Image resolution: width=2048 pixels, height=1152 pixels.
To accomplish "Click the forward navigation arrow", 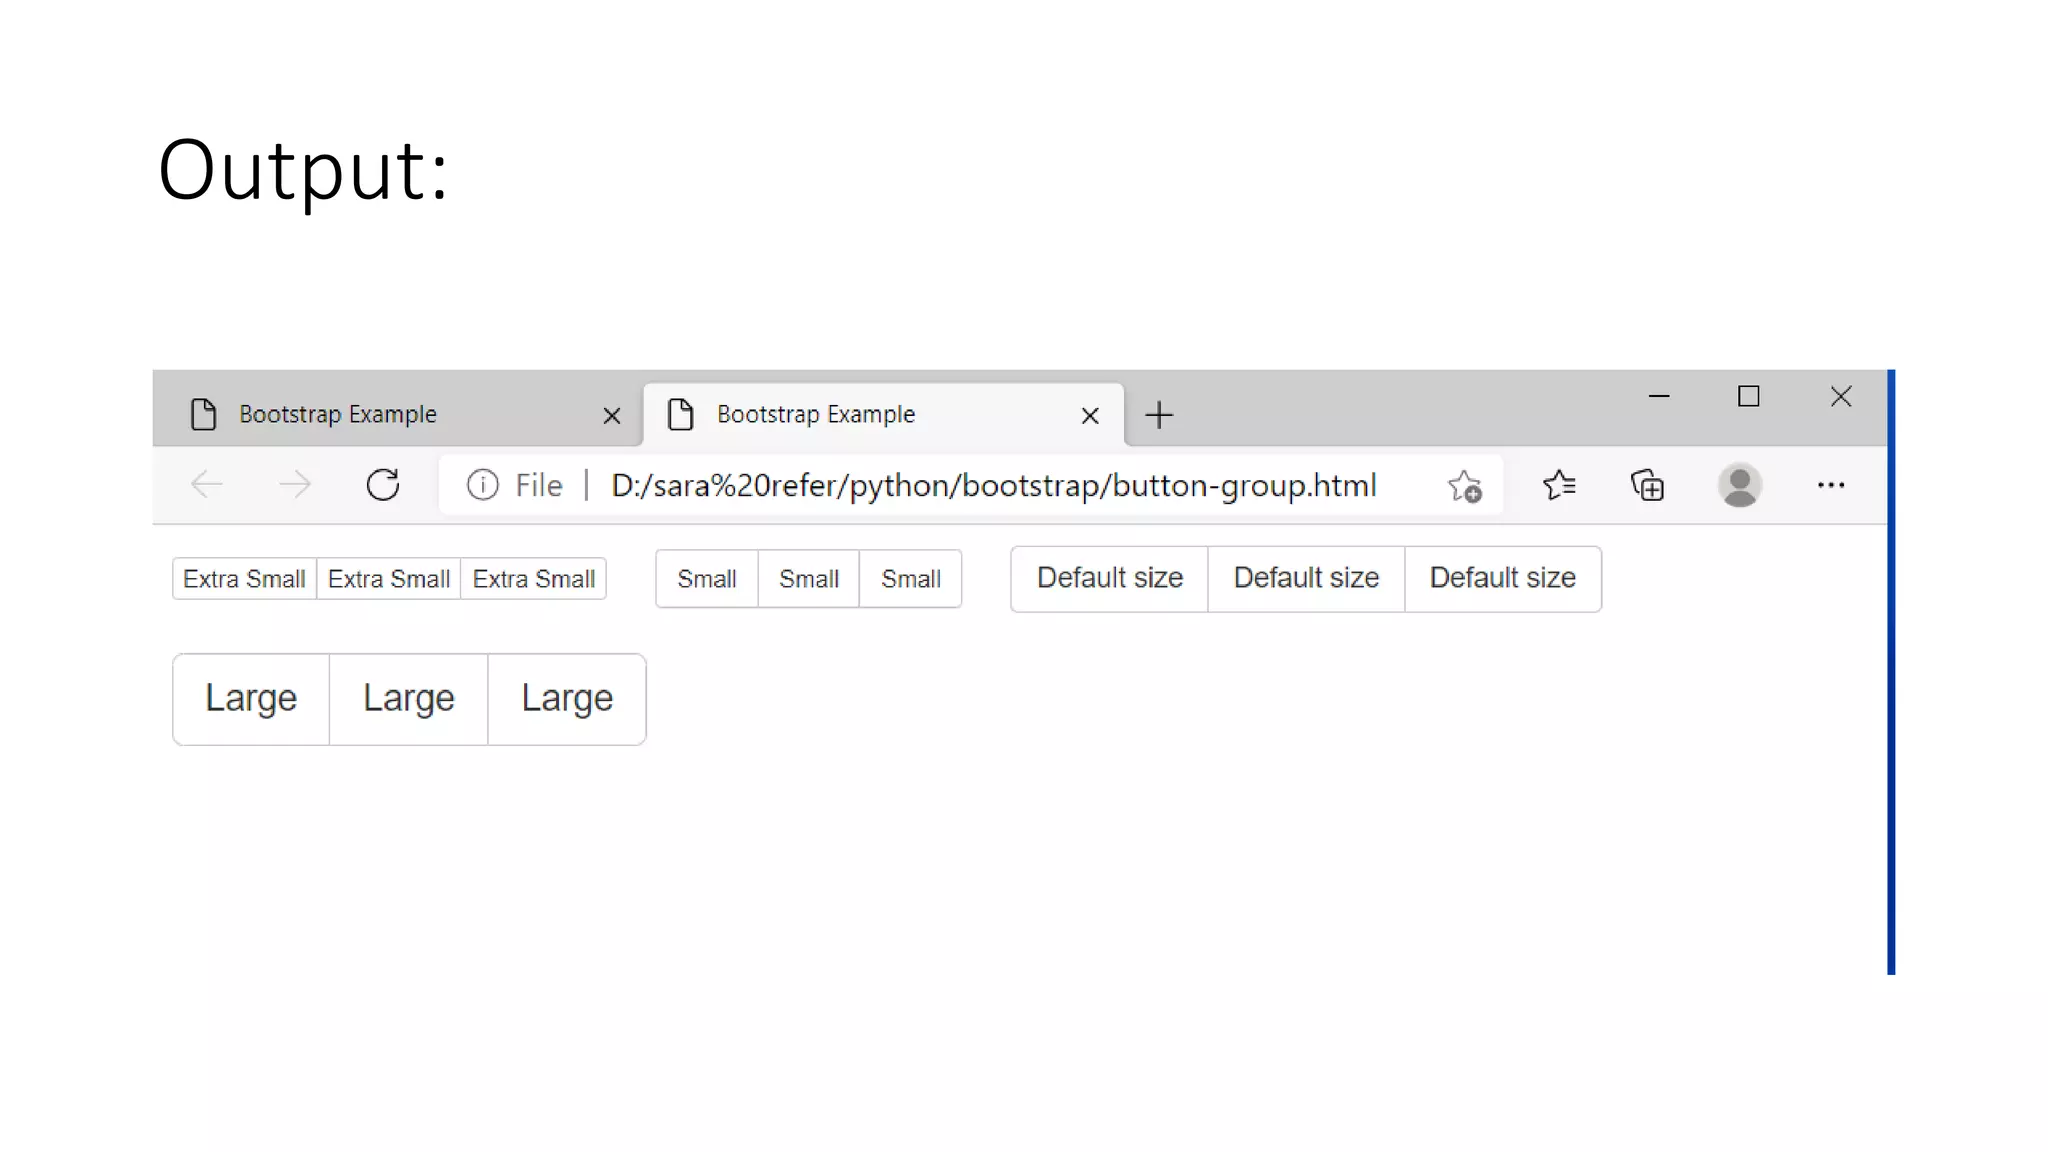I will click(x=294, y=485).
